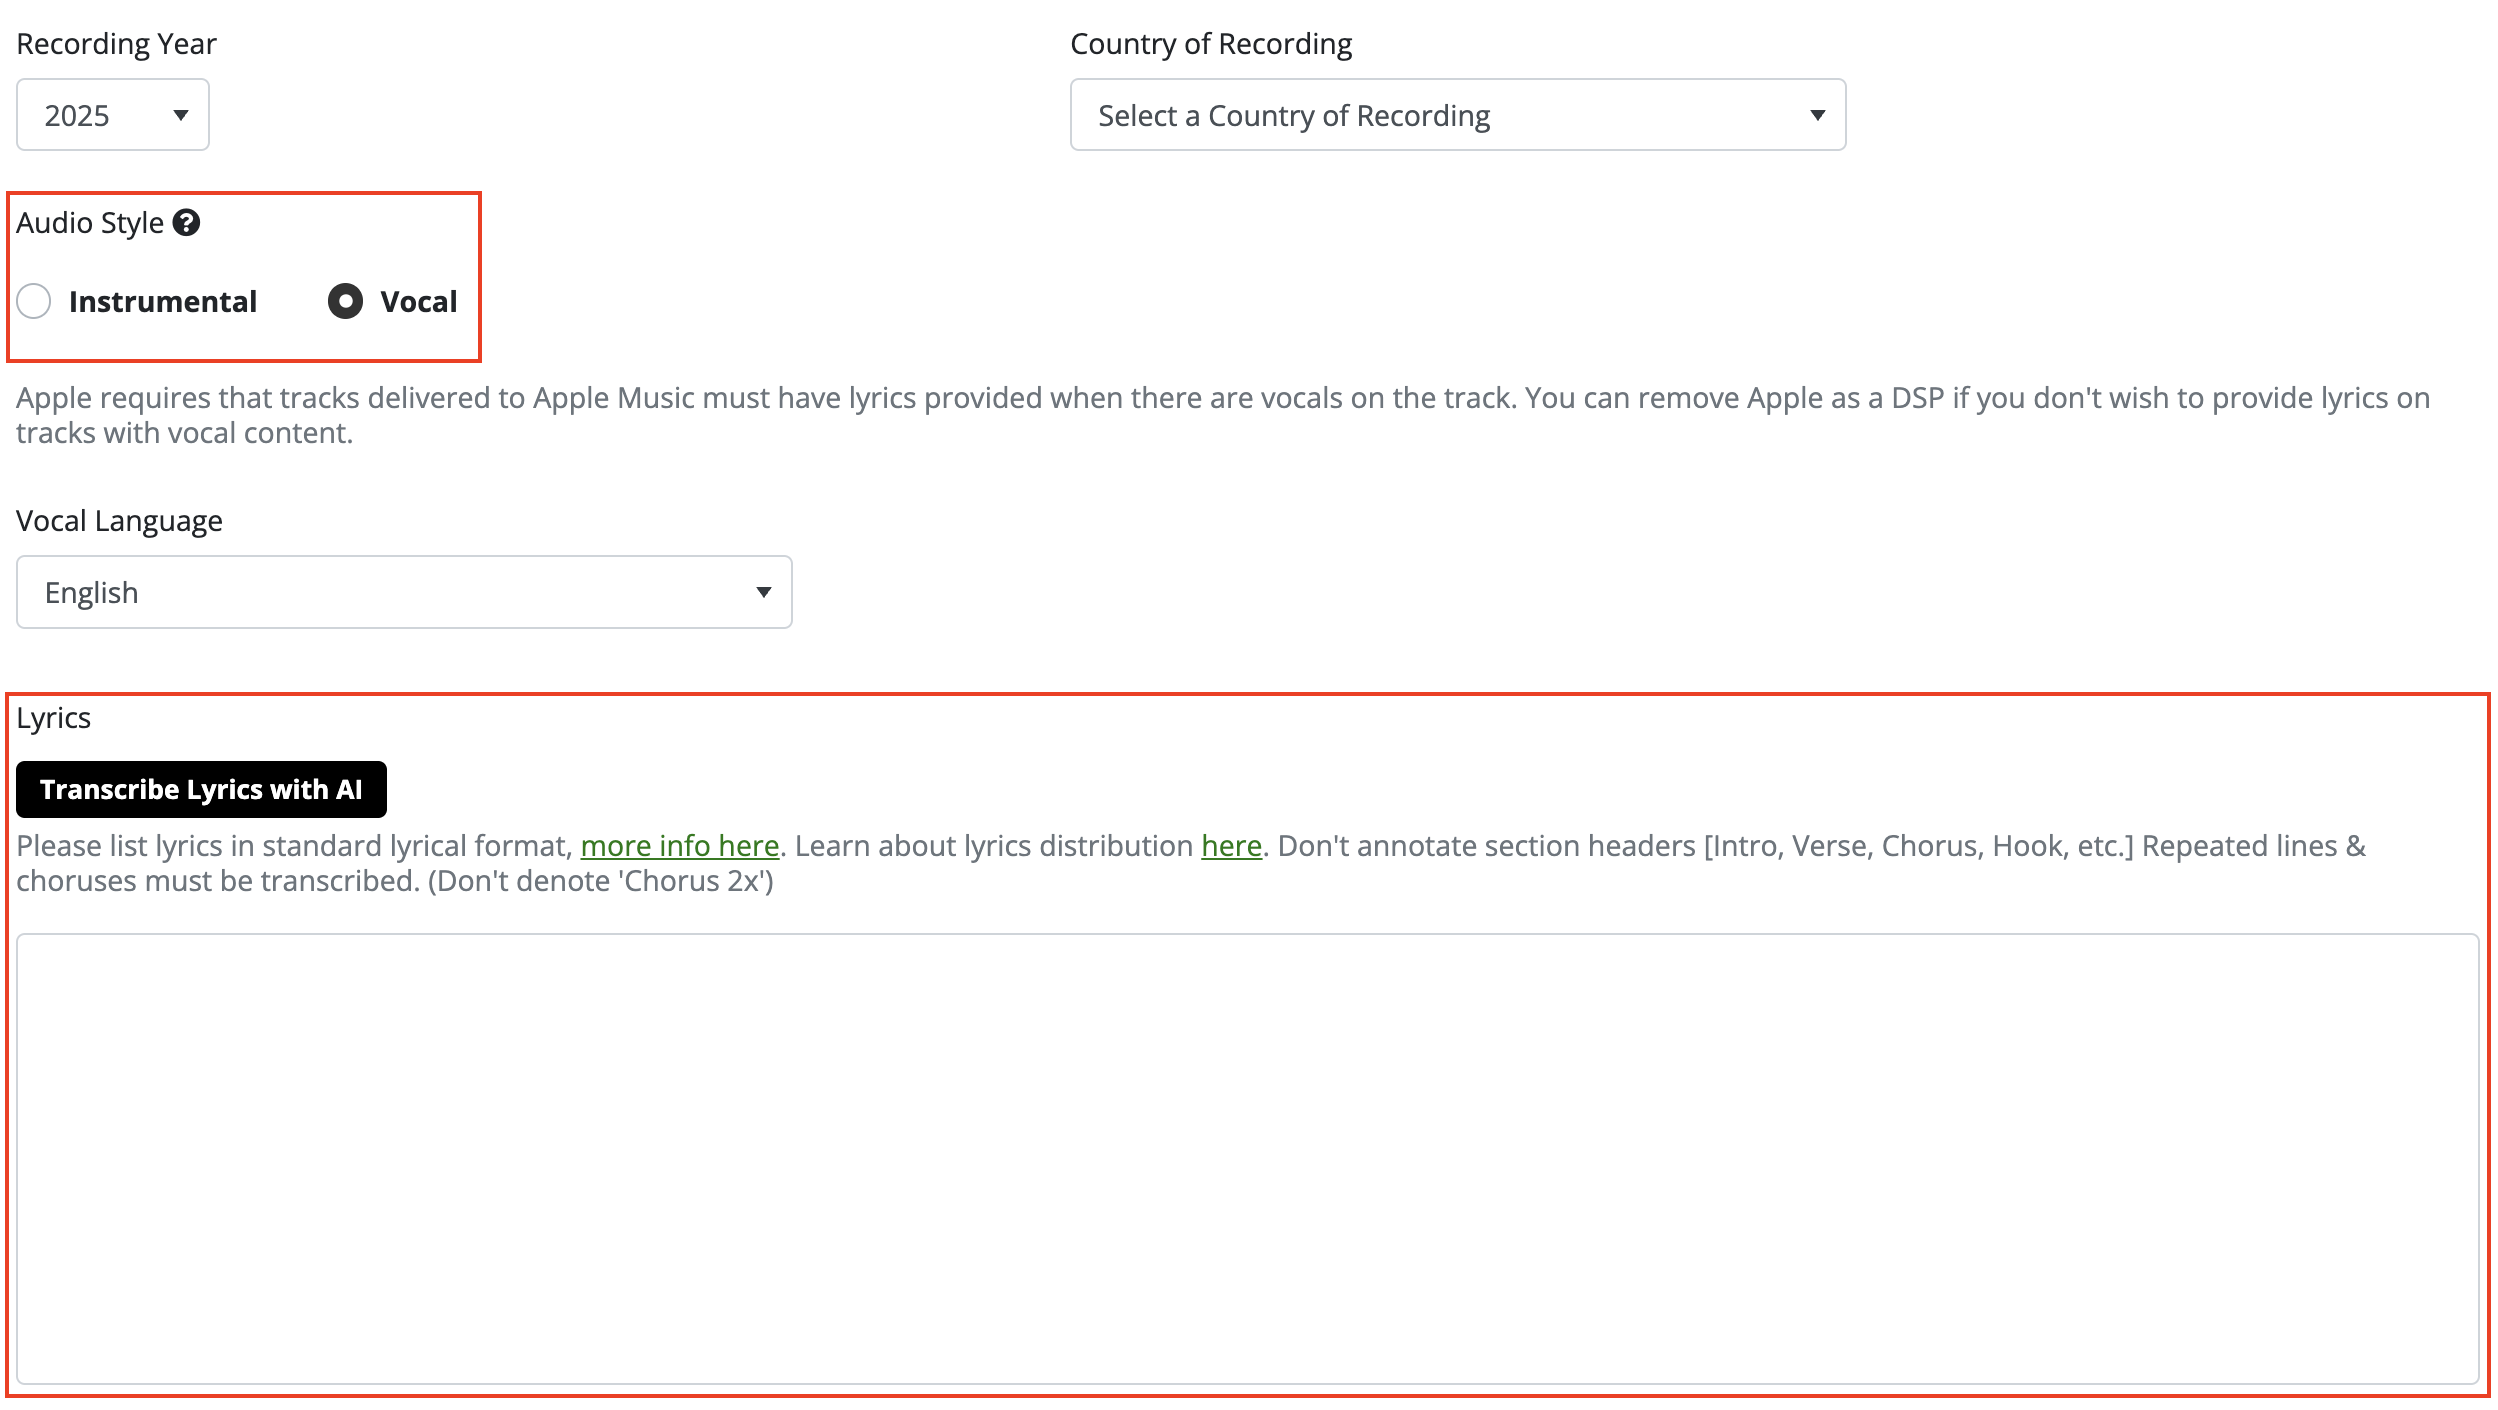Click the arrow on the Country of Recording selector

point(1817,115)
